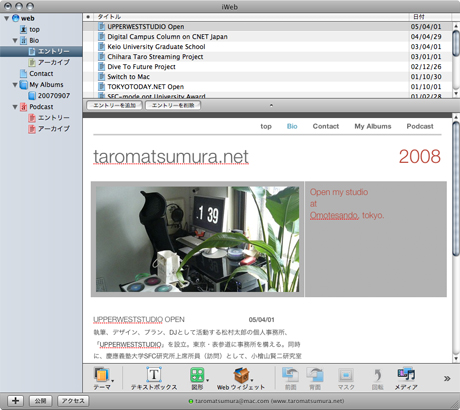Image resolution: width=460 pixels, height=410 pixels.
Task: Click the My Albums icon in sidebar
Action: tap(23, 85)
